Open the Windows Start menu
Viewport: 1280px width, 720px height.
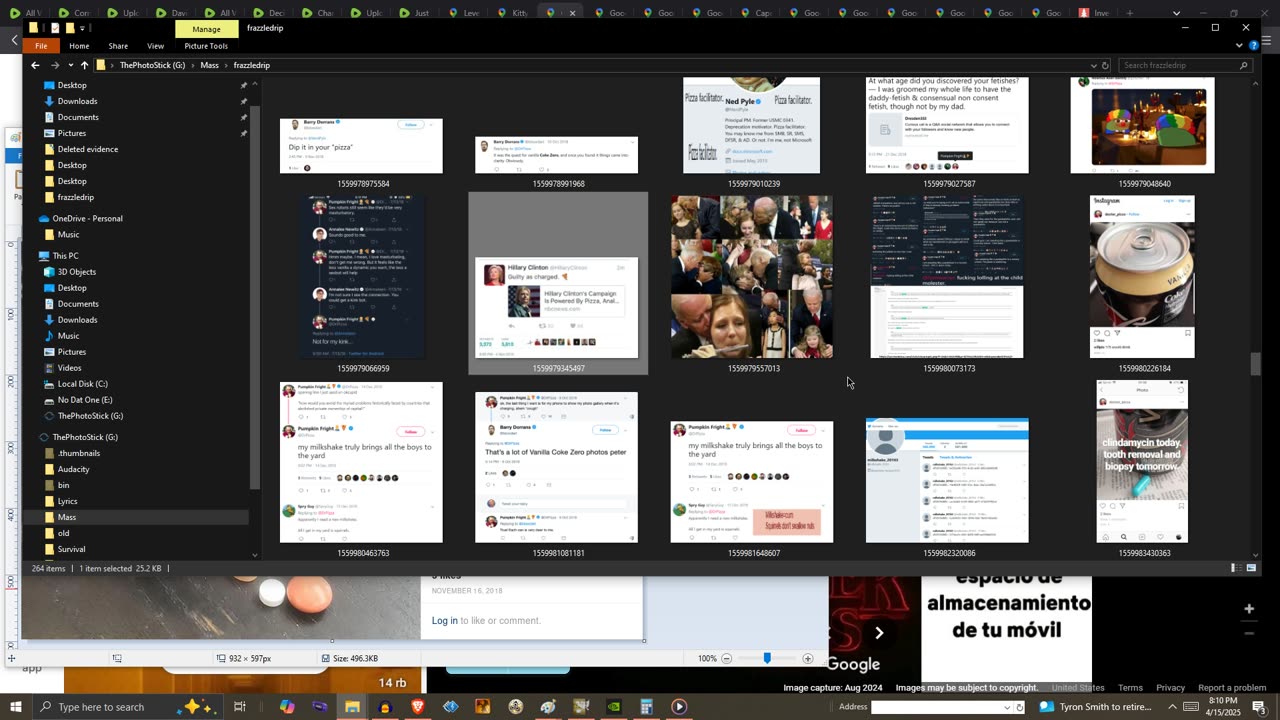[x=16, y=707]
